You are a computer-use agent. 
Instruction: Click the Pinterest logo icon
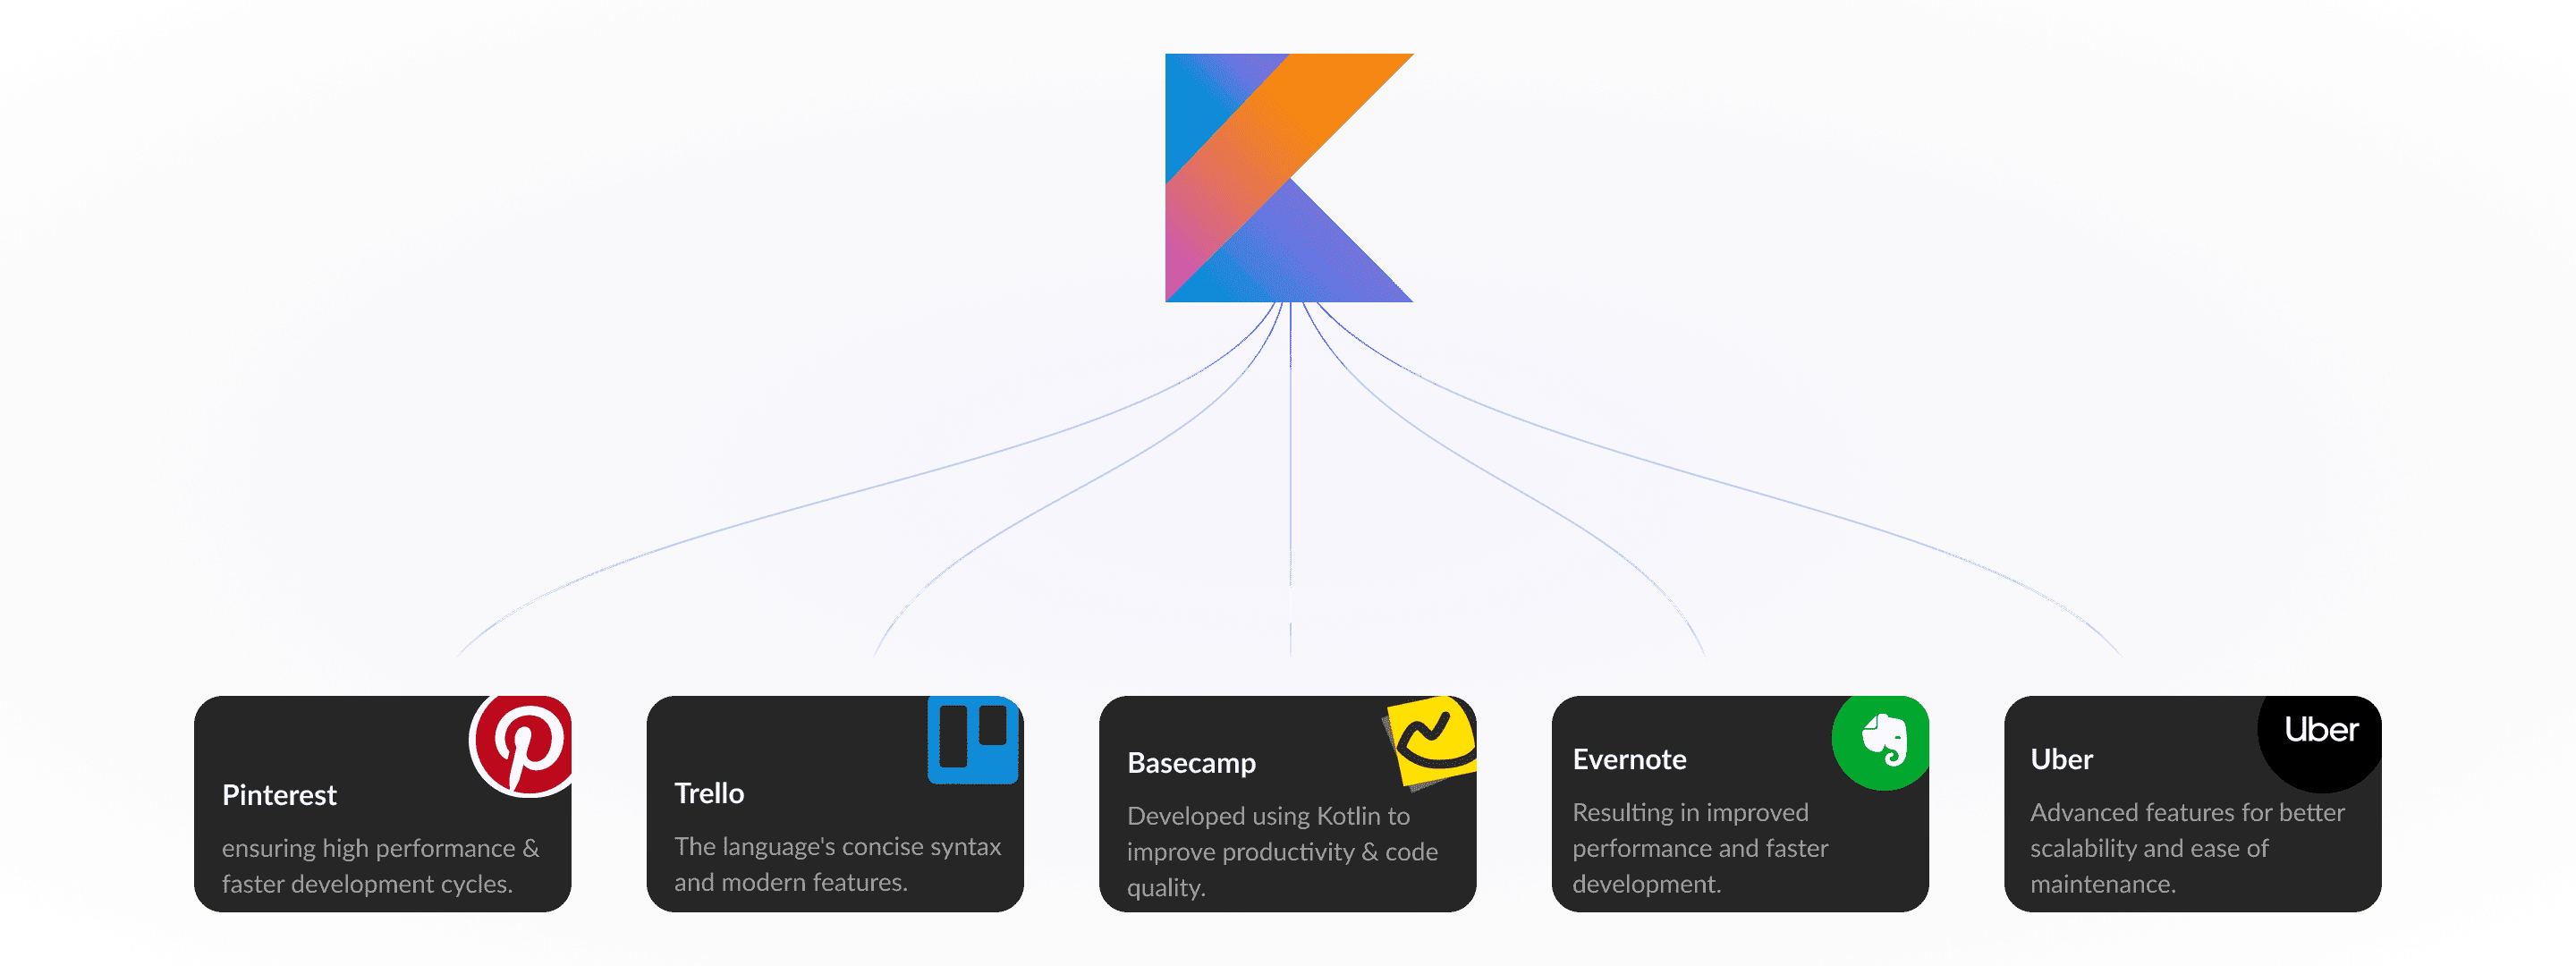521,745
